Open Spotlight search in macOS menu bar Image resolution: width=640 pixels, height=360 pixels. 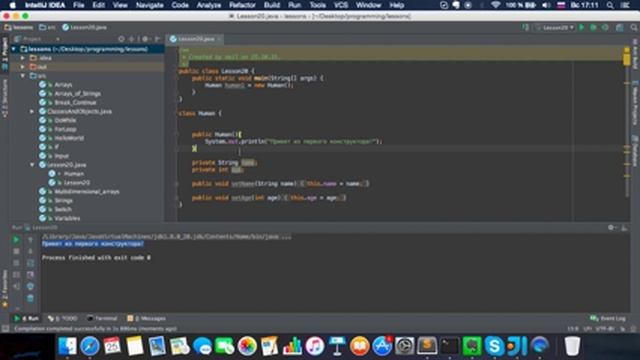(610, 5)
